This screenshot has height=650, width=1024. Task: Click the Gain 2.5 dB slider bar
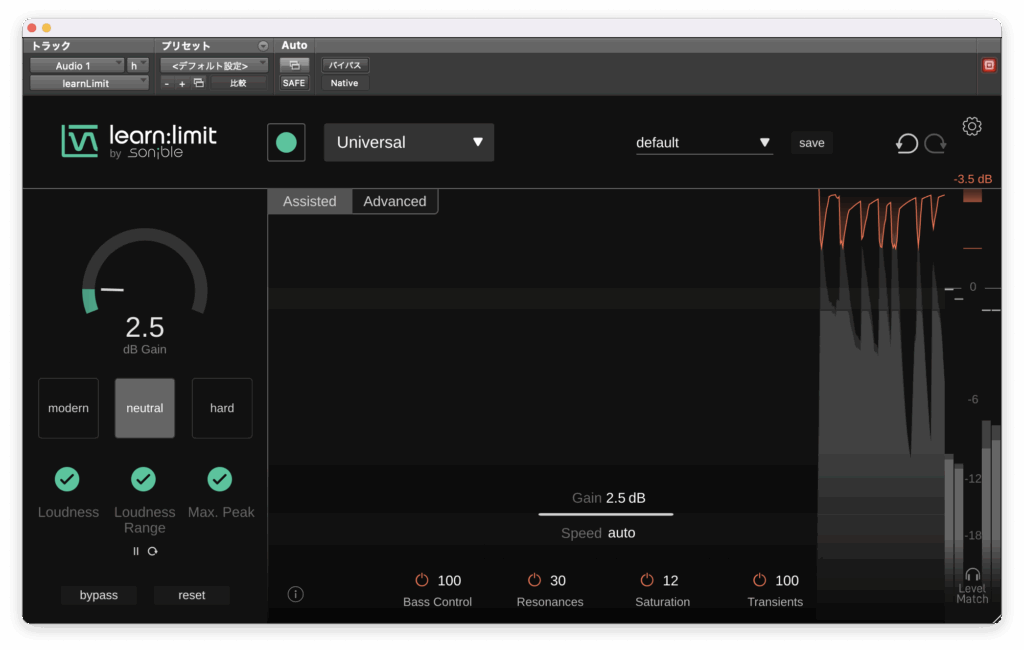click(606, 514)
